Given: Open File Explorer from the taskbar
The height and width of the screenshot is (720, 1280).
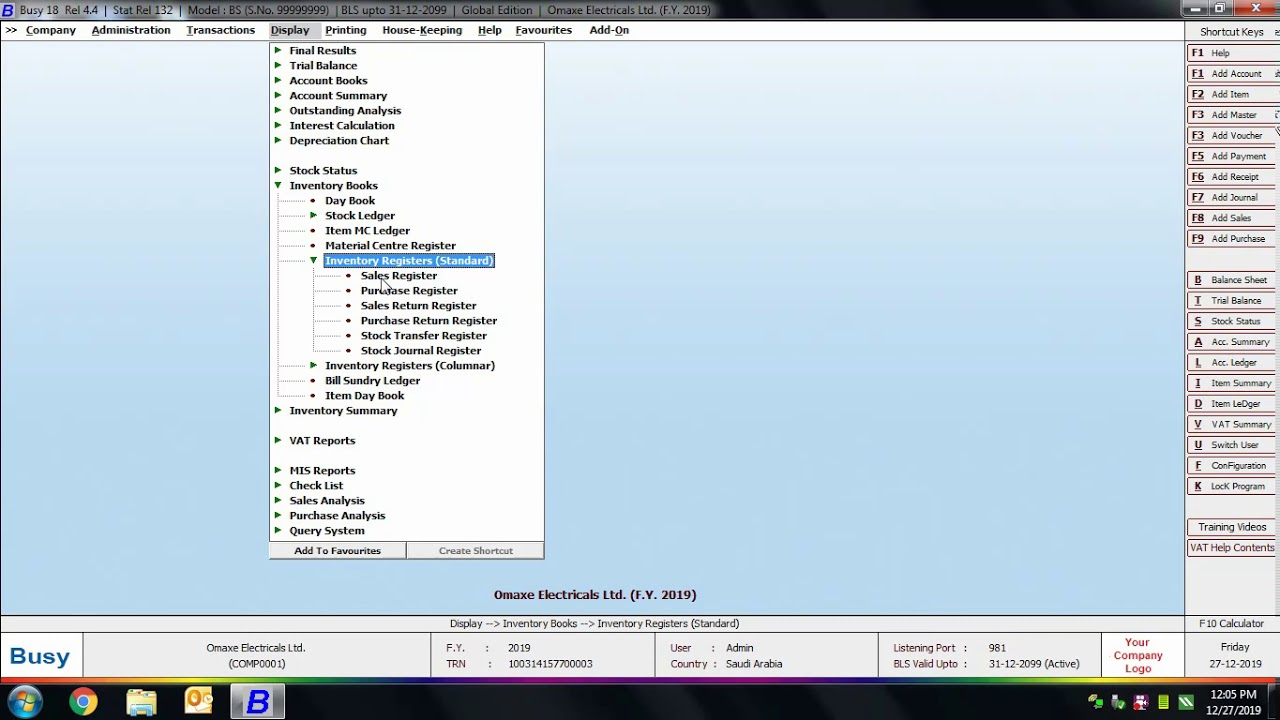Looking at the screenshot, I should (141, 702).
